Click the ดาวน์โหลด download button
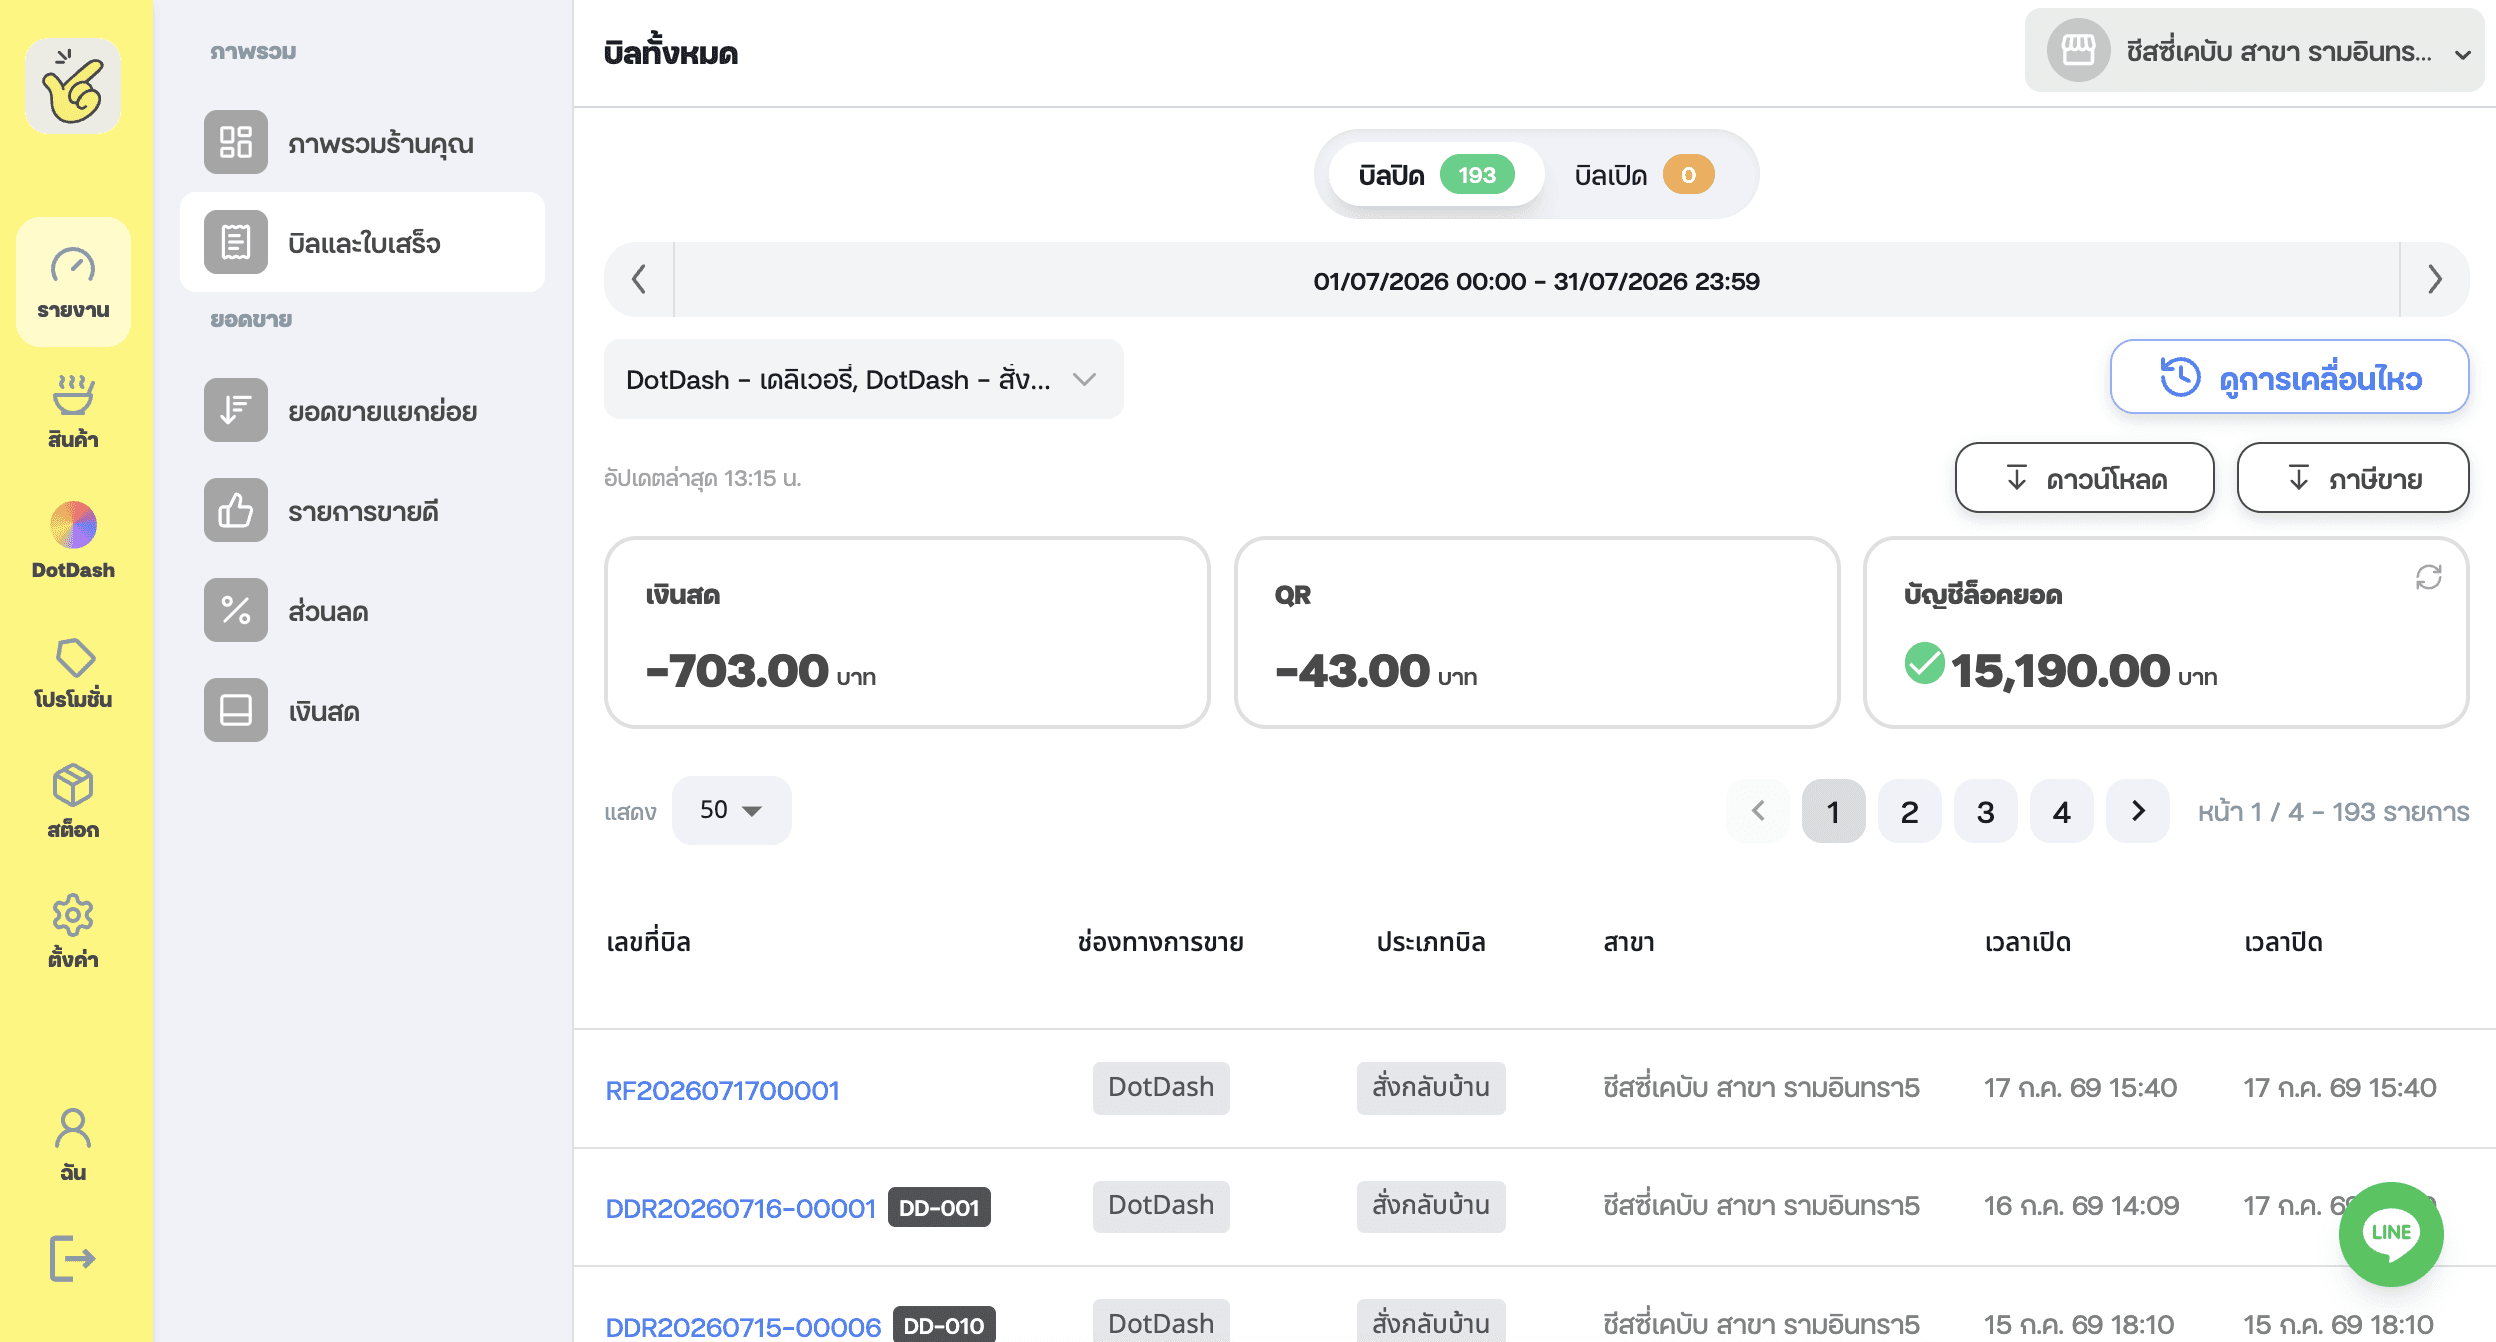The image size is (2496, 1342). click(2085, 478)
